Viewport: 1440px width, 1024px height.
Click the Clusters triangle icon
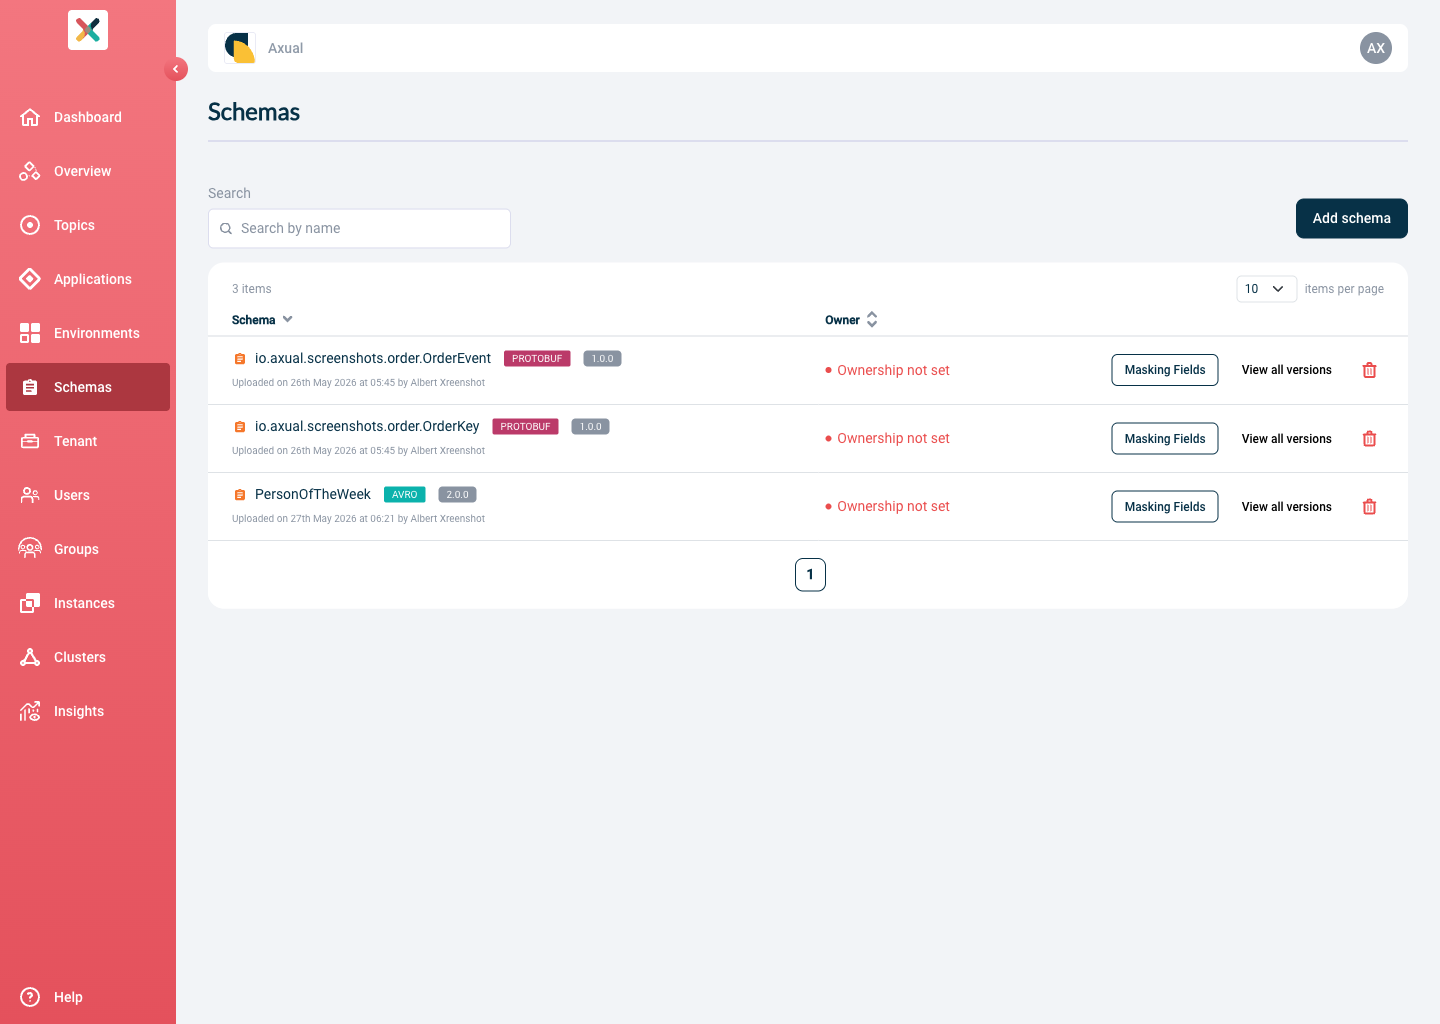click(30, 657)
